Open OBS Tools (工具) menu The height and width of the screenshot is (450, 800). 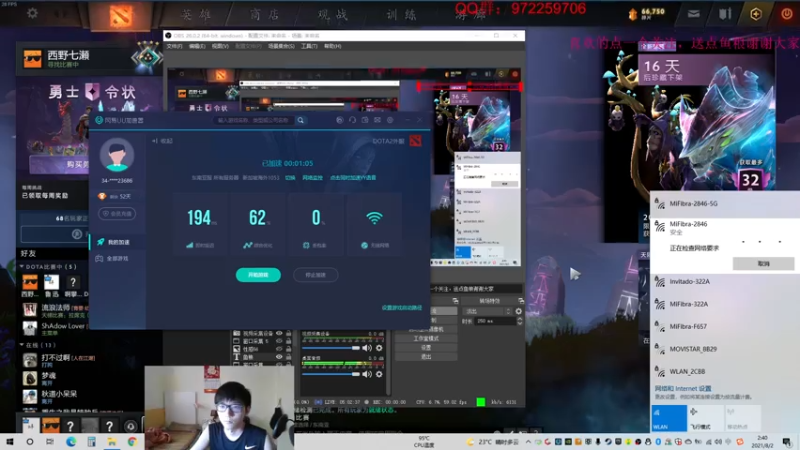pos(309,46)
